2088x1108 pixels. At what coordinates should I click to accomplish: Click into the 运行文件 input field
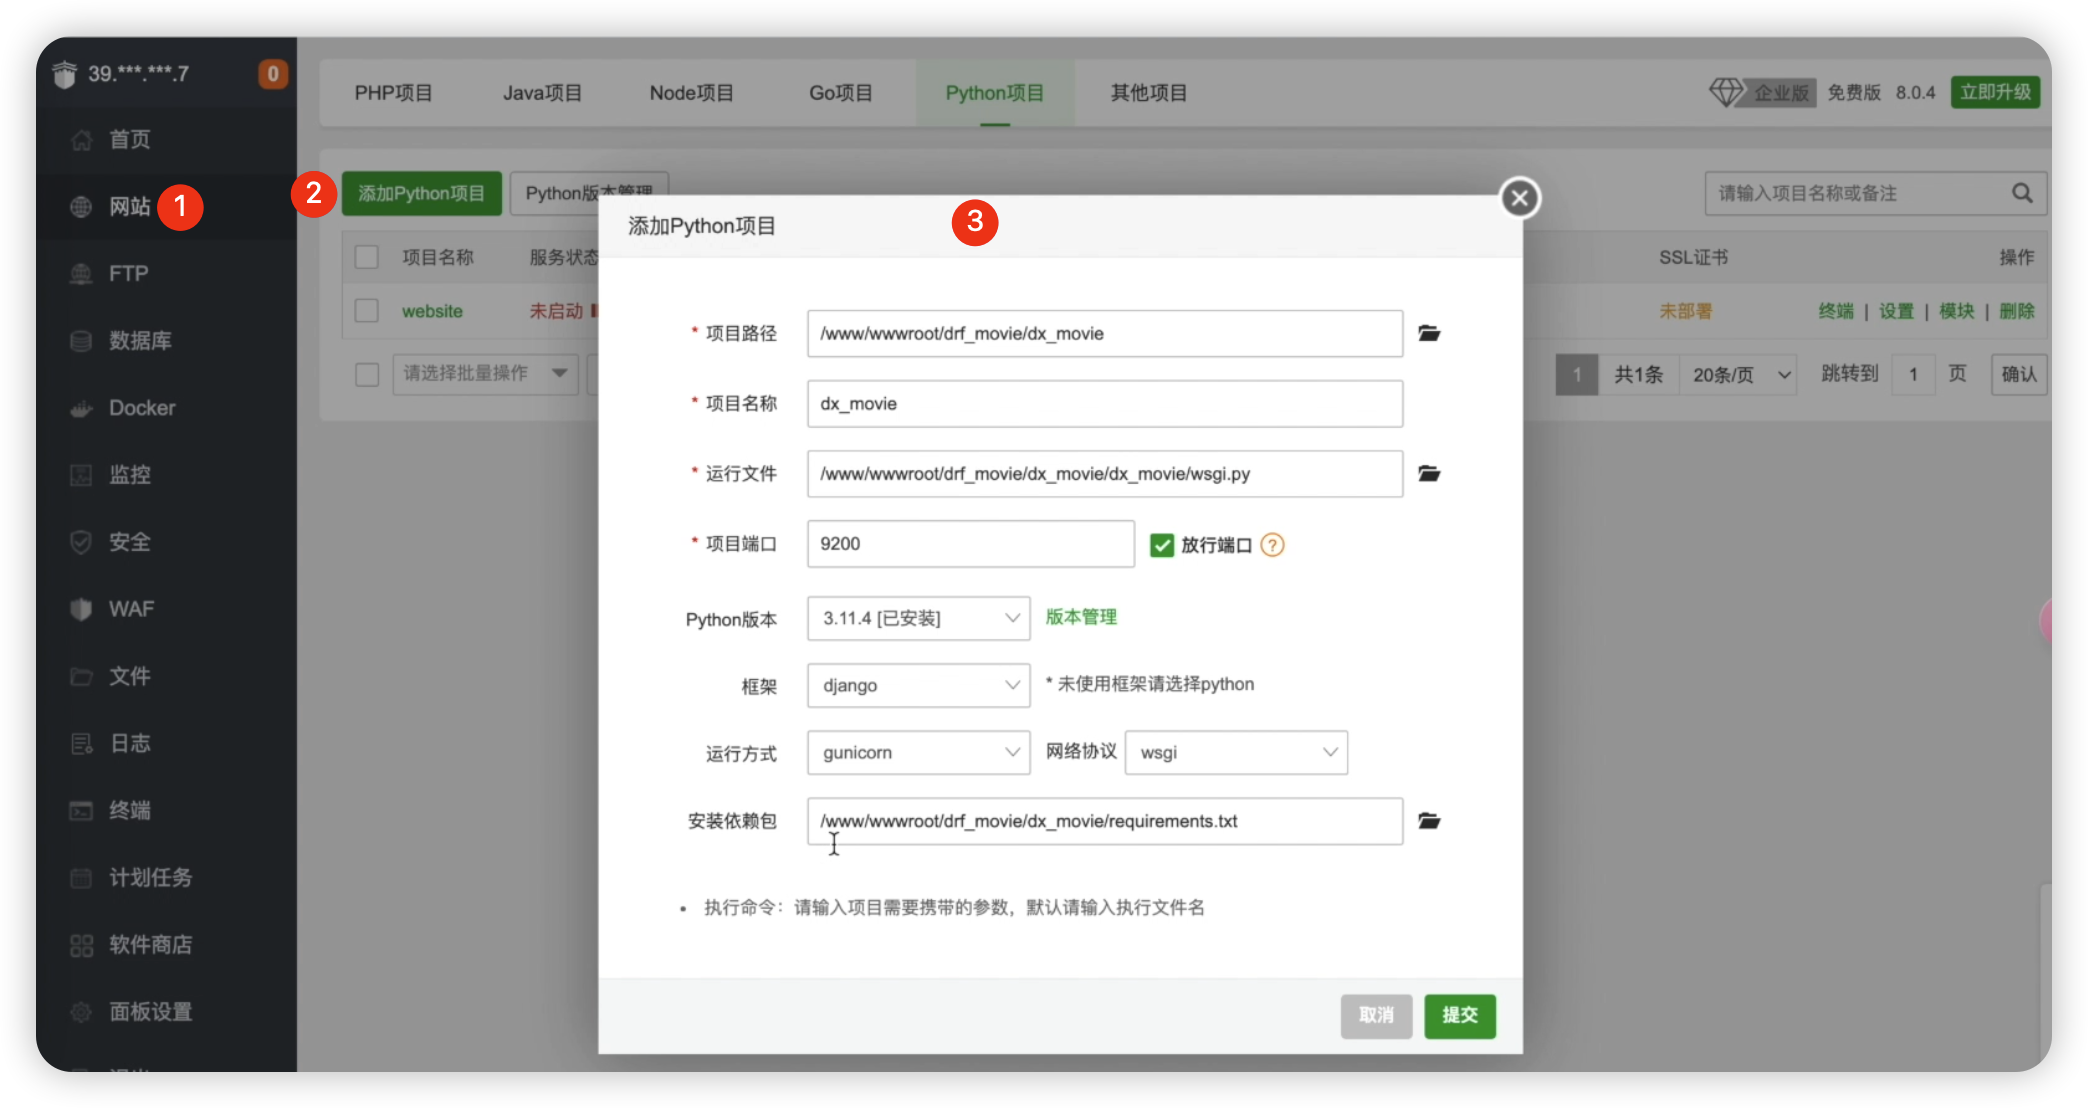1105,473
